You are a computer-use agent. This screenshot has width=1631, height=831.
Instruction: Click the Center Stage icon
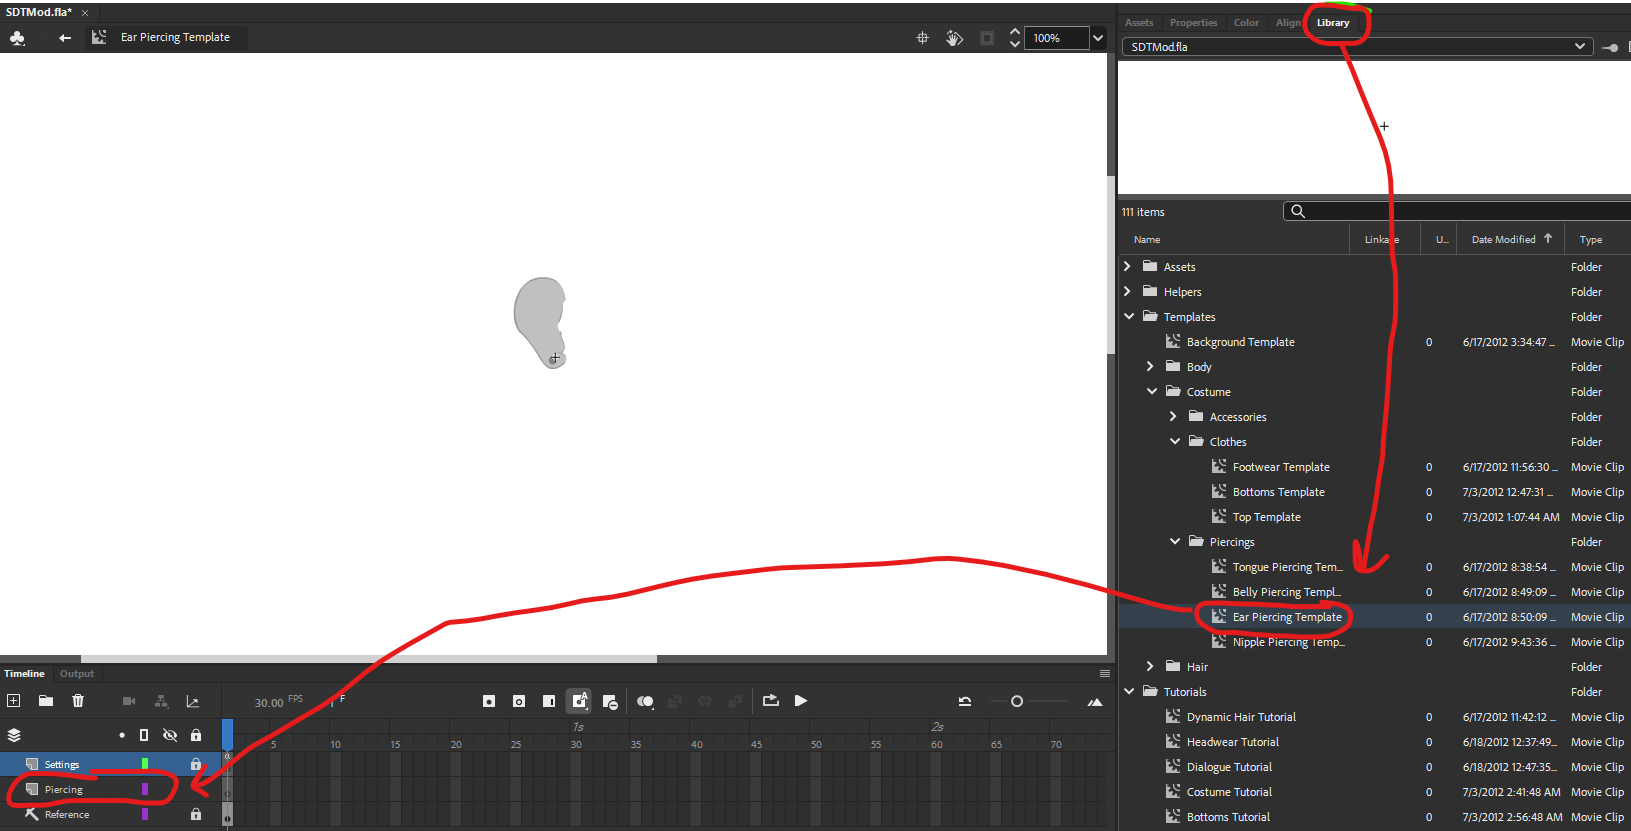point(922,38)
